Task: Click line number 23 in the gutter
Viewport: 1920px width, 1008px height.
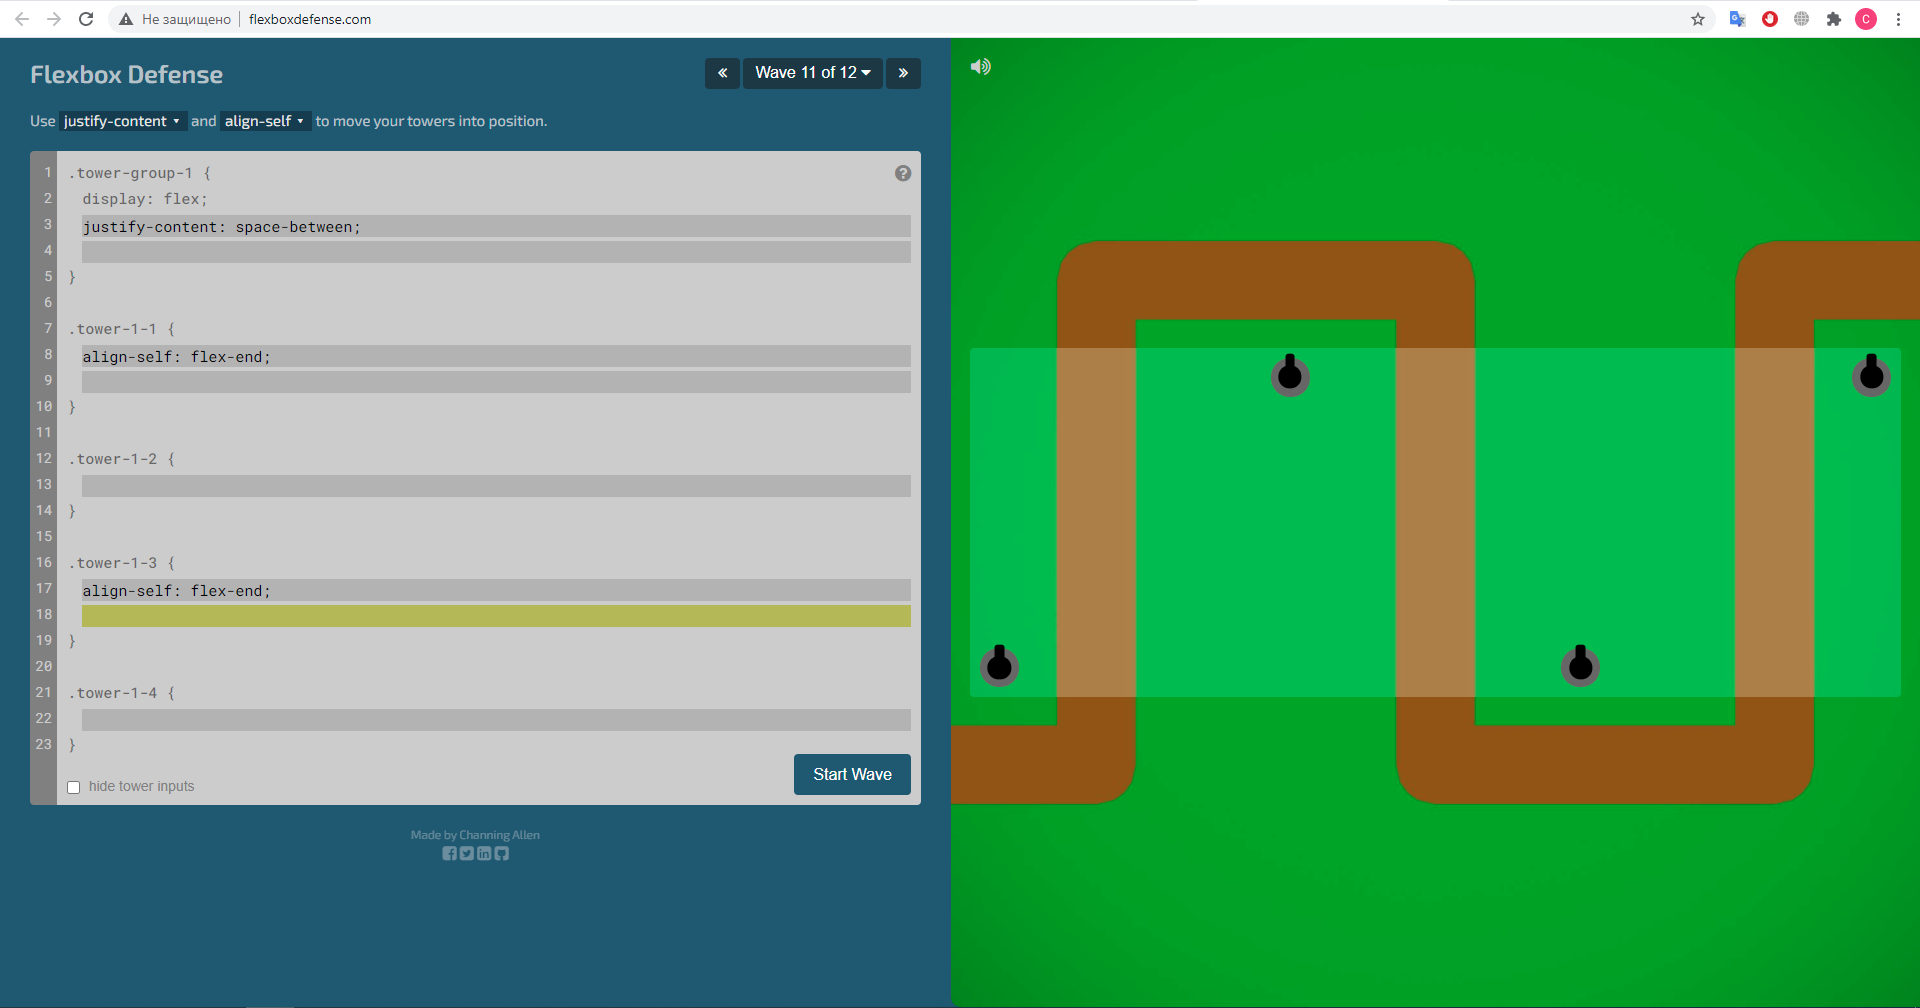Action: tap(44, 744)
